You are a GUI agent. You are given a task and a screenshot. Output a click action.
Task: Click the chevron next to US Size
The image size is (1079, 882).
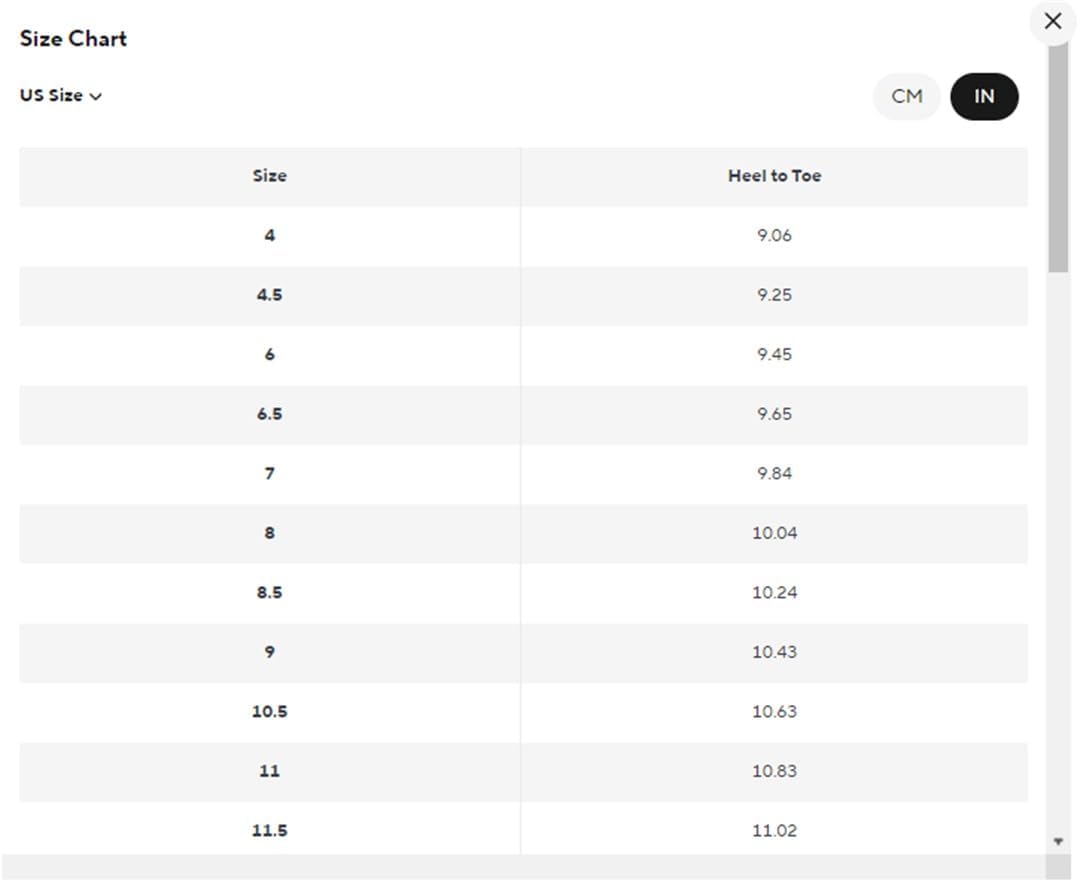pyautogui.click(x=96, y=96)
